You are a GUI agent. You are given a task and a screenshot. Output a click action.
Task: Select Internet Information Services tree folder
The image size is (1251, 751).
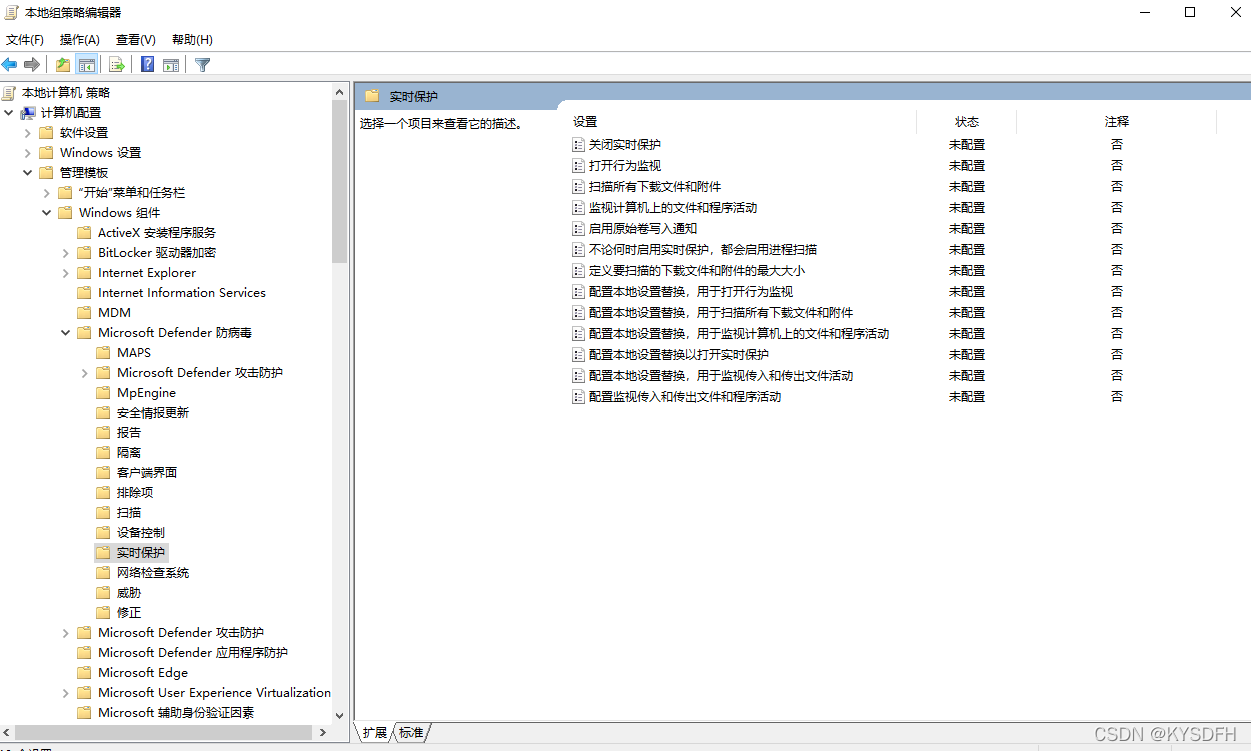[x=182, y=293]
